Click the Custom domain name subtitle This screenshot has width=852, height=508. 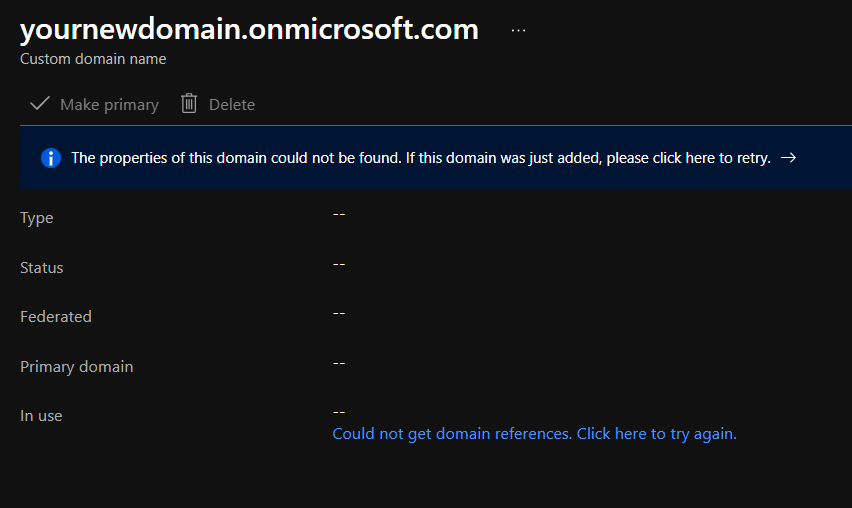tap(93, 59)
